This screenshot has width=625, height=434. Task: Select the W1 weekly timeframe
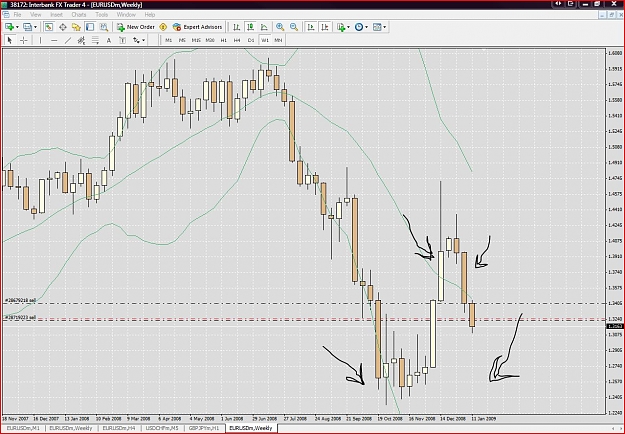coord(265,40)
